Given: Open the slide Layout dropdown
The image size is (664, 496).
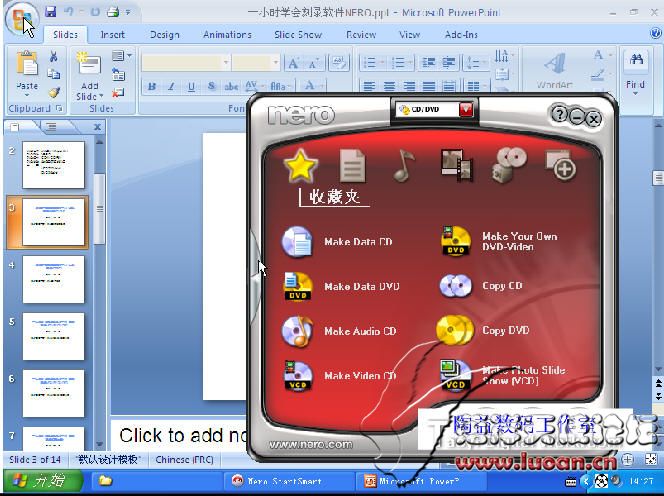Looking at the screenshot, I should [122, 56].
